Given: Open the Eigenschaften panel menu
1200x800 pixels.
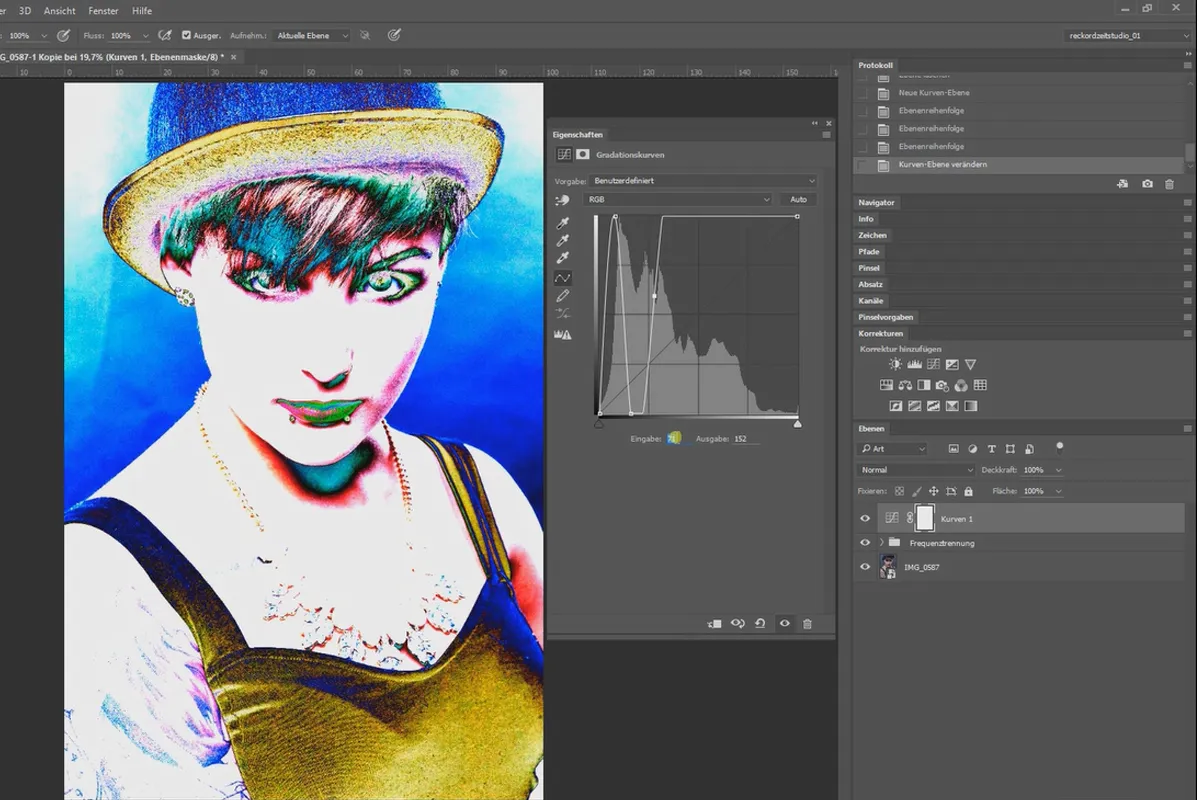Looking at the screenshot, I should 826,135.
